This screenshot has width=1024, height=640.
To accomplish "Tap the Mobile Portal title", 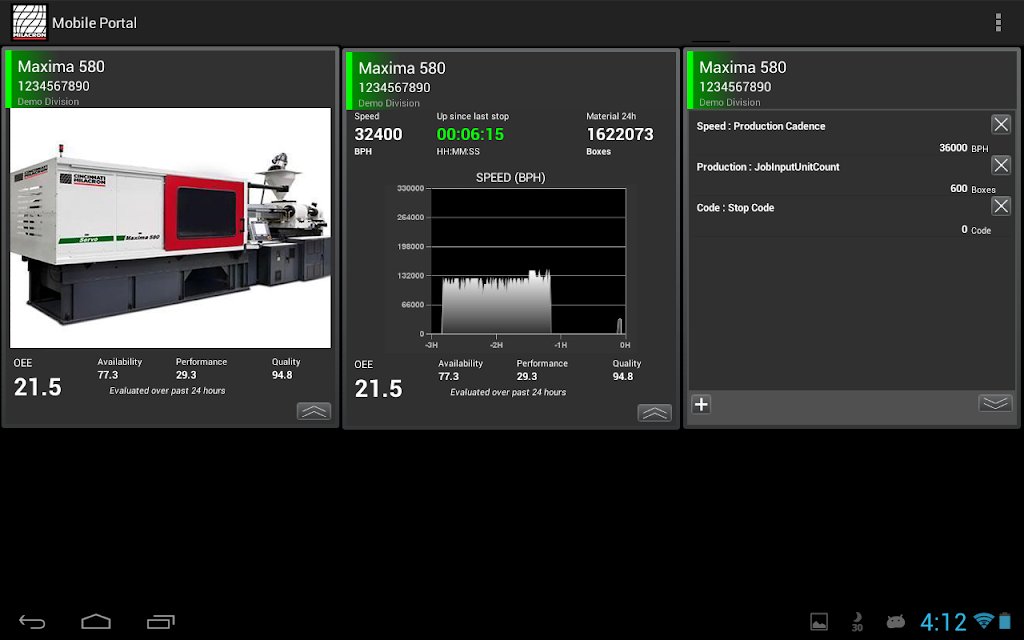I will coord(95,23).
